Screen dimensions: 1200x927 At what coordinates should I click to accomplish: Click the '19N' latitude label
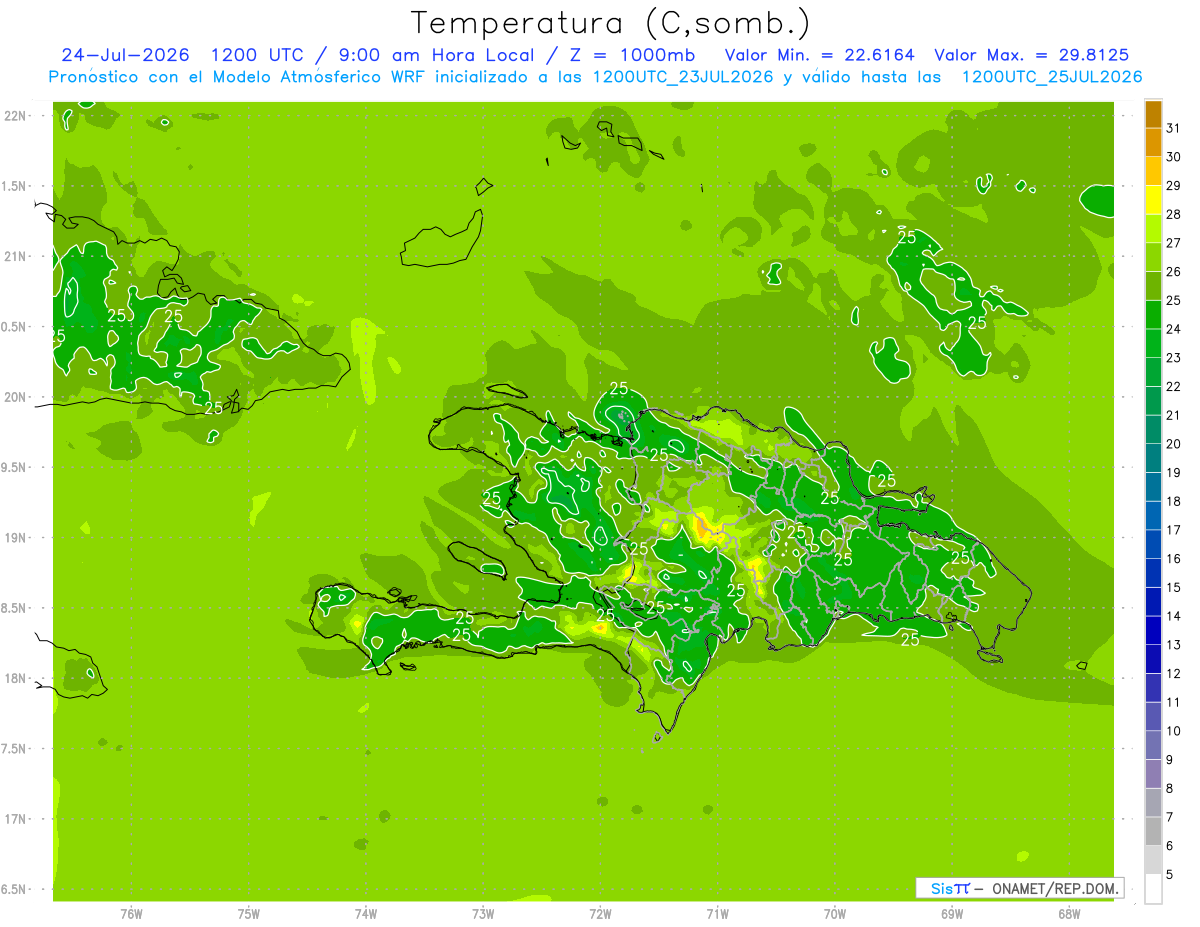point(14,538)
